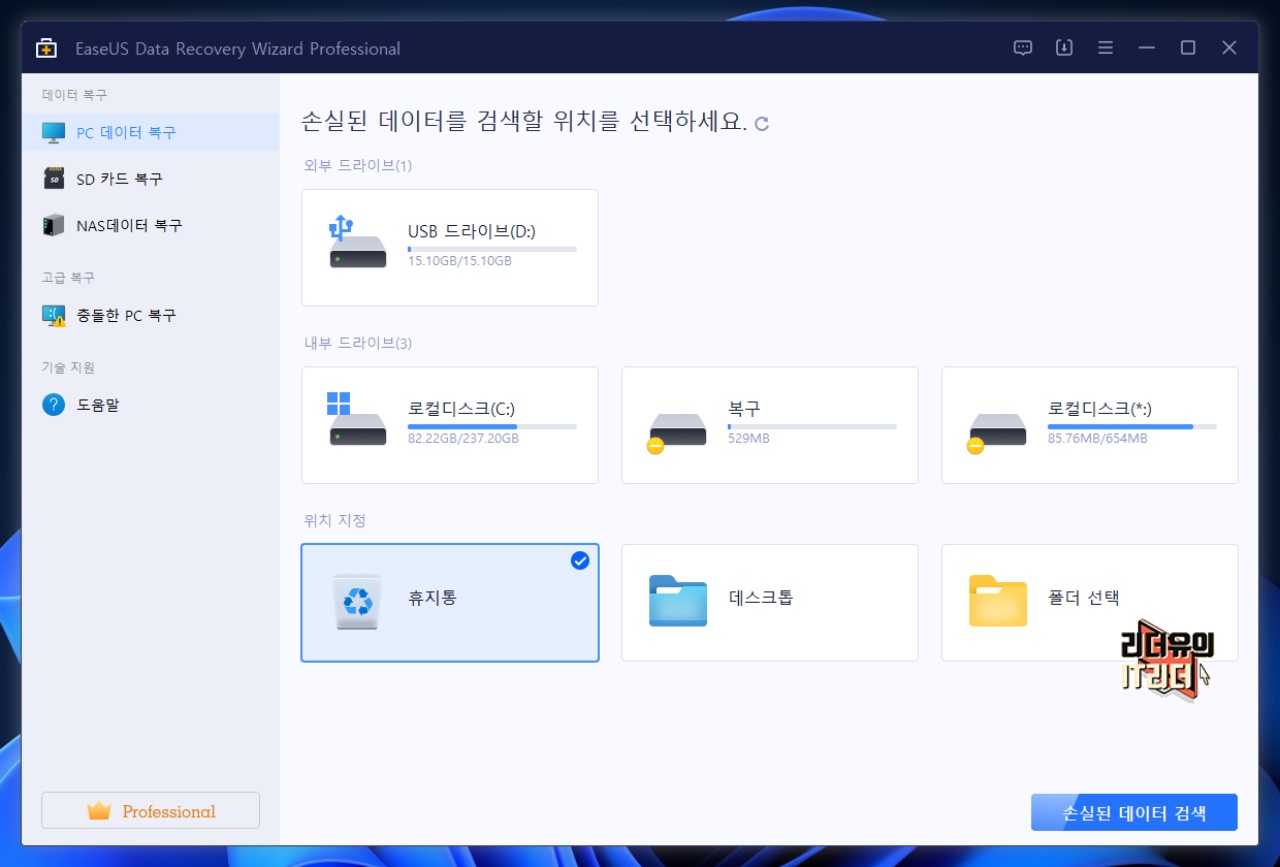Click the yellow folder icon
1280x867 pixels.
(x=998, y=600)
